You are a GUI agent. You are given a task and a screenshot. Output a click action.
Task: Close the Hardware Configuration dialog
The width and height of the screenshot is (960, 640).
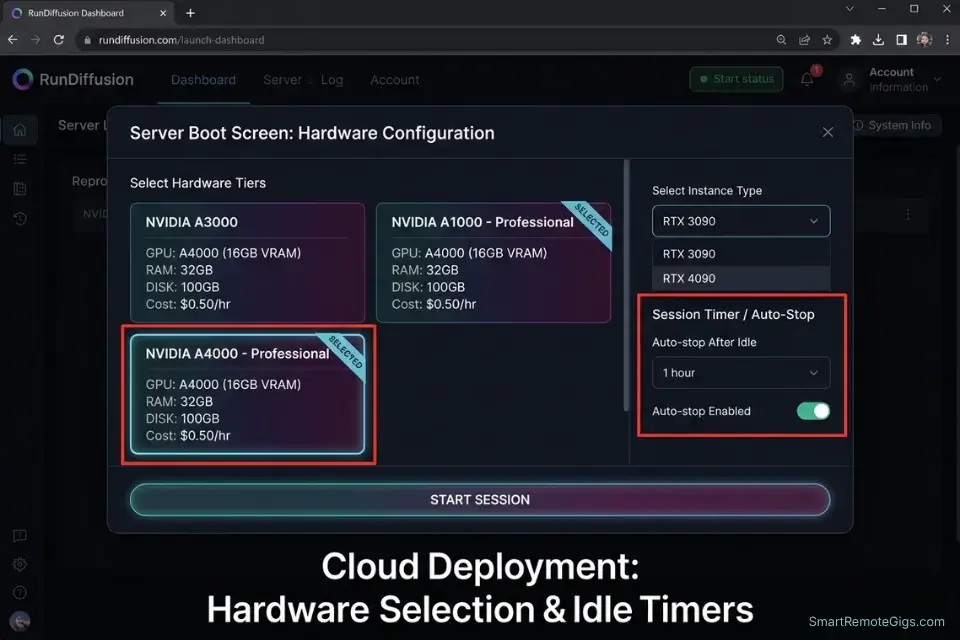(x=828, y=132)
